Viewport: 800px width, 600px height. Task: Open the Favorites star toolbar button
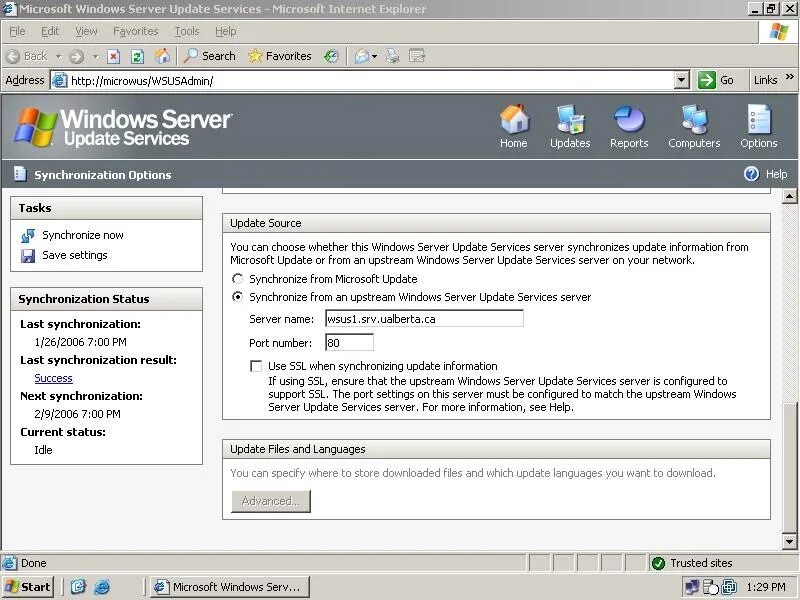point(280,56)
